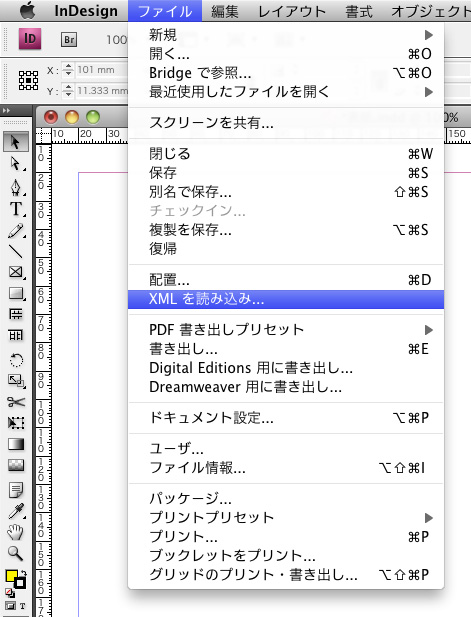471x617 pixels.
Task: Choose 復帰 menu item
Action: [286, 249]
